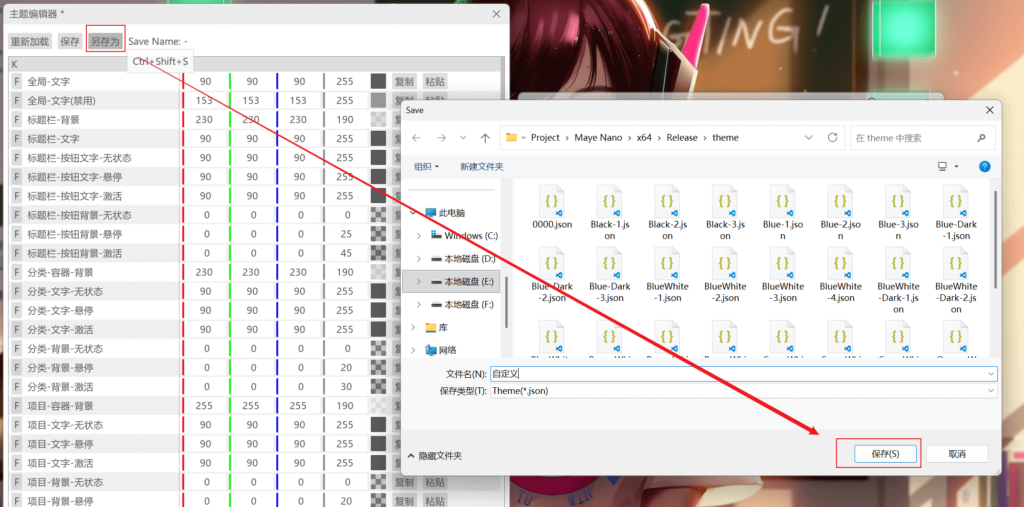This screenshot has width=1024, height=507.
Task: Expand the Windows (C:) drive node
Action: point(418,235)
